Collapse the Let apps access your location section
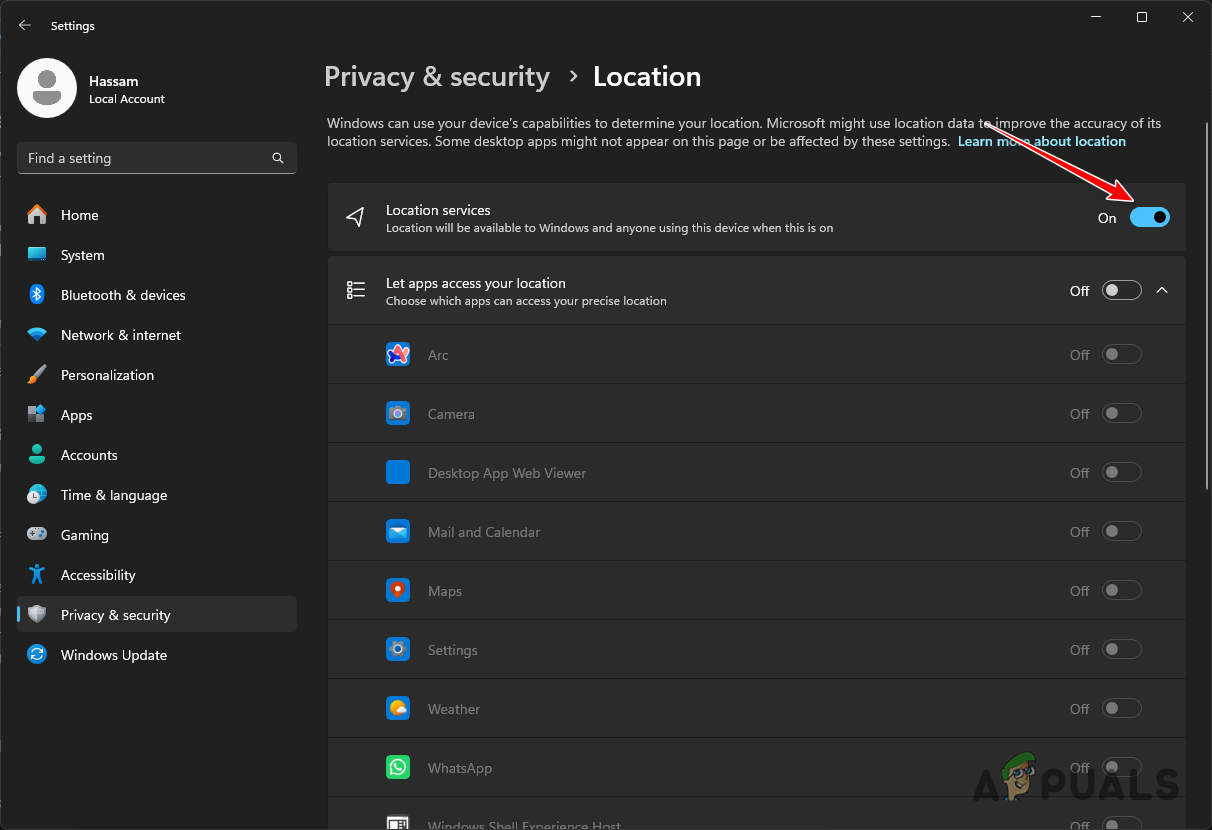Viewport: 1212px width, 830px height. pos(1162,290)
